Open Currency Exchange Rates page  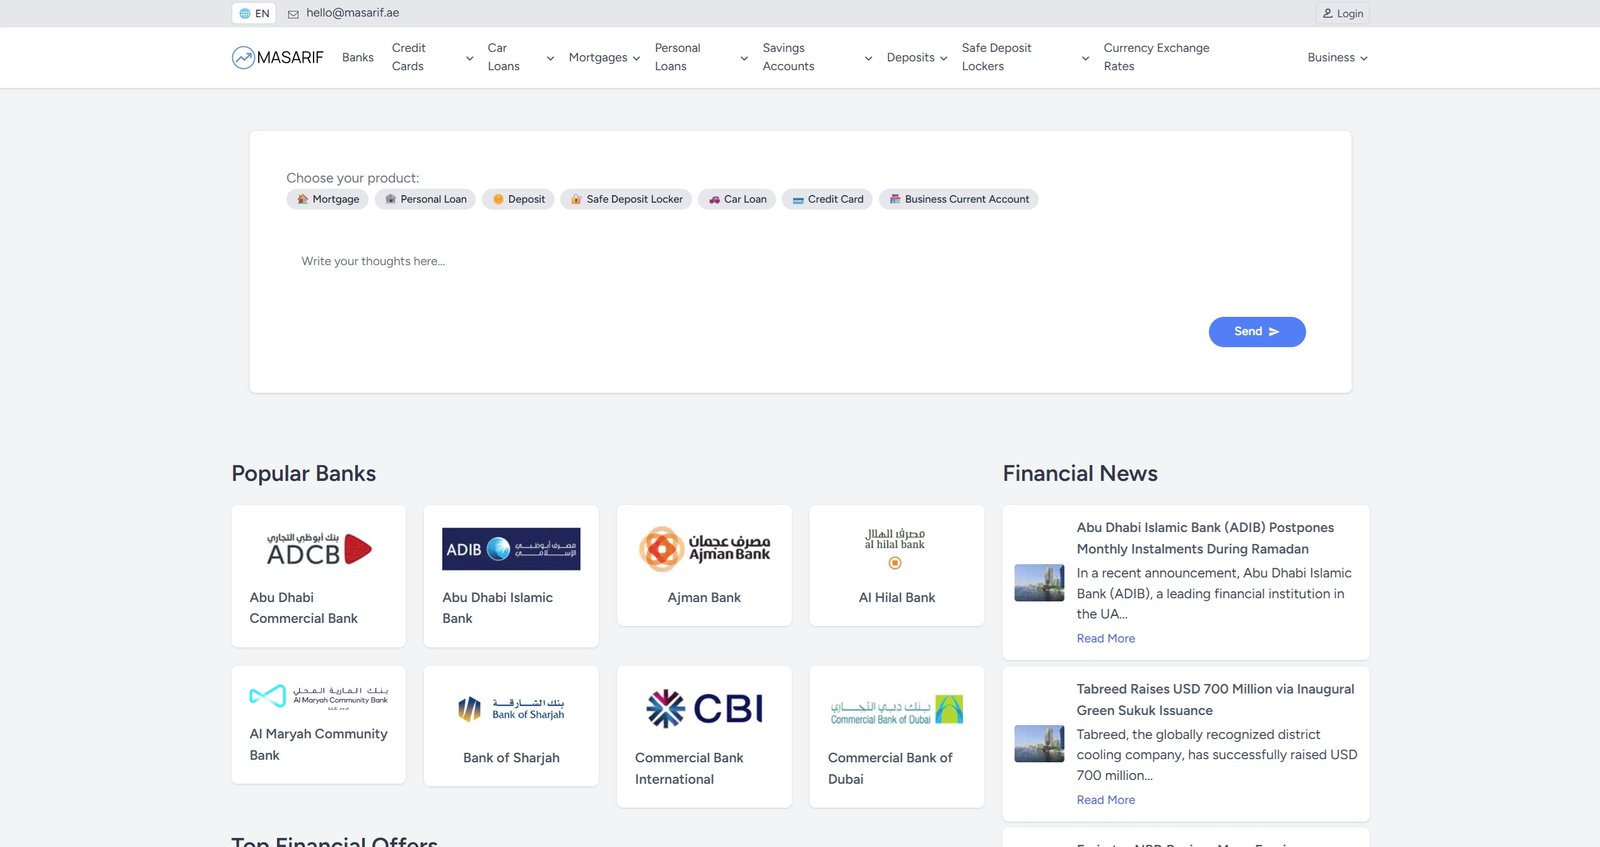(1156, 57)
